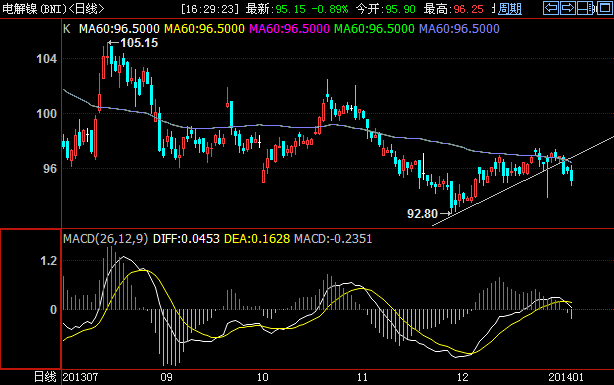Click the 105.15 high price annotation
Screen dimensions: 614x385
139,43
